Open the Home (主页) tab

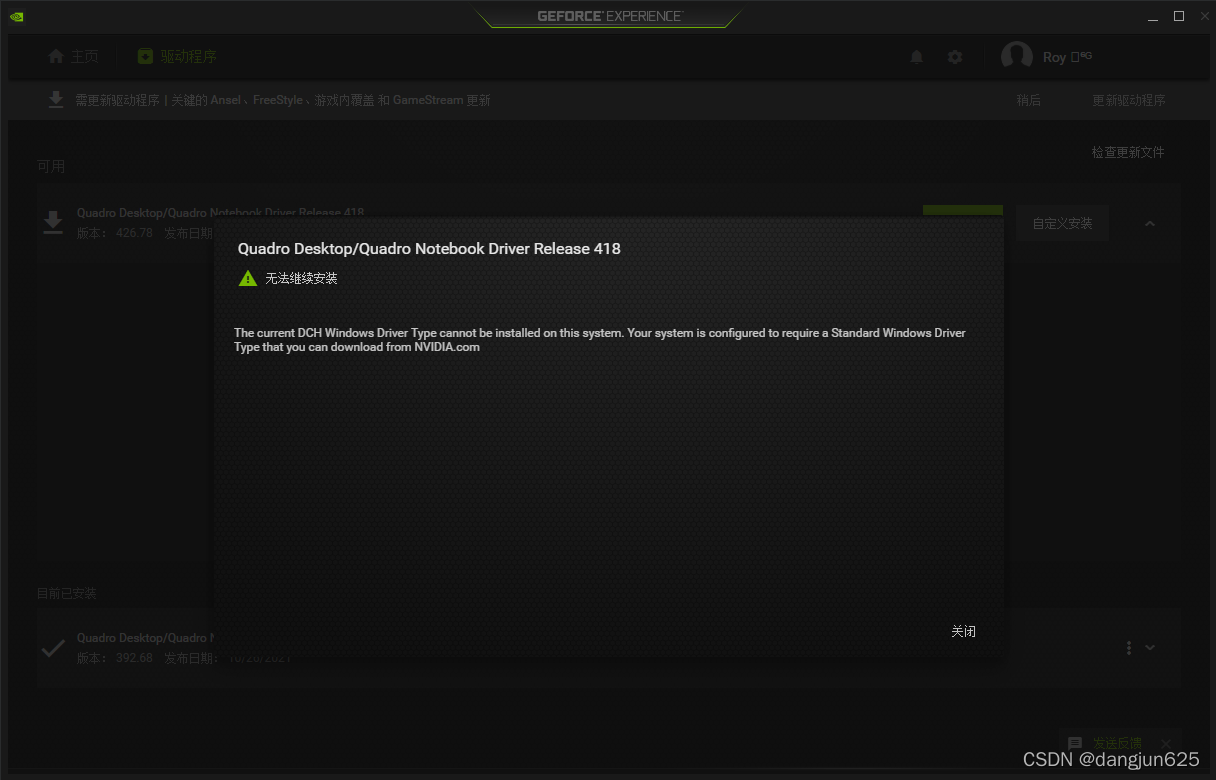(73, 57)
